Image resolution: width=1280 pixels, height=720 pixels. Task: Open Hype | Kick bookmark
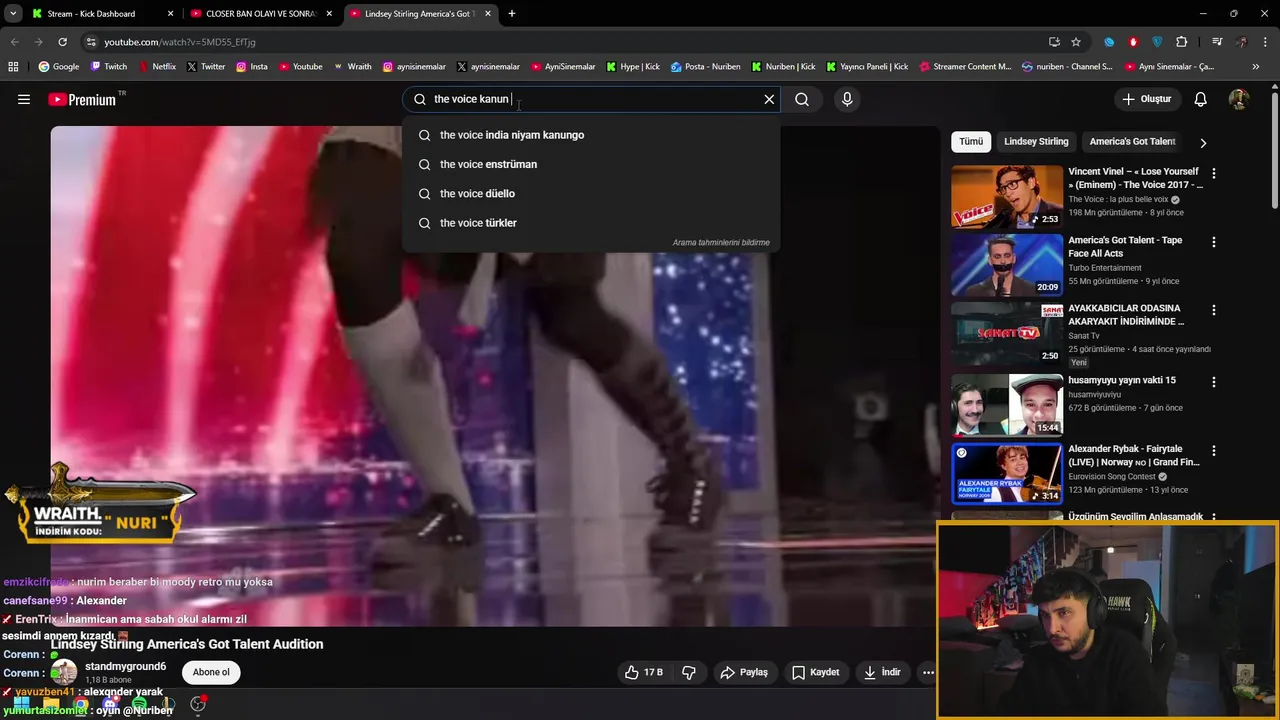click(633, 67)
